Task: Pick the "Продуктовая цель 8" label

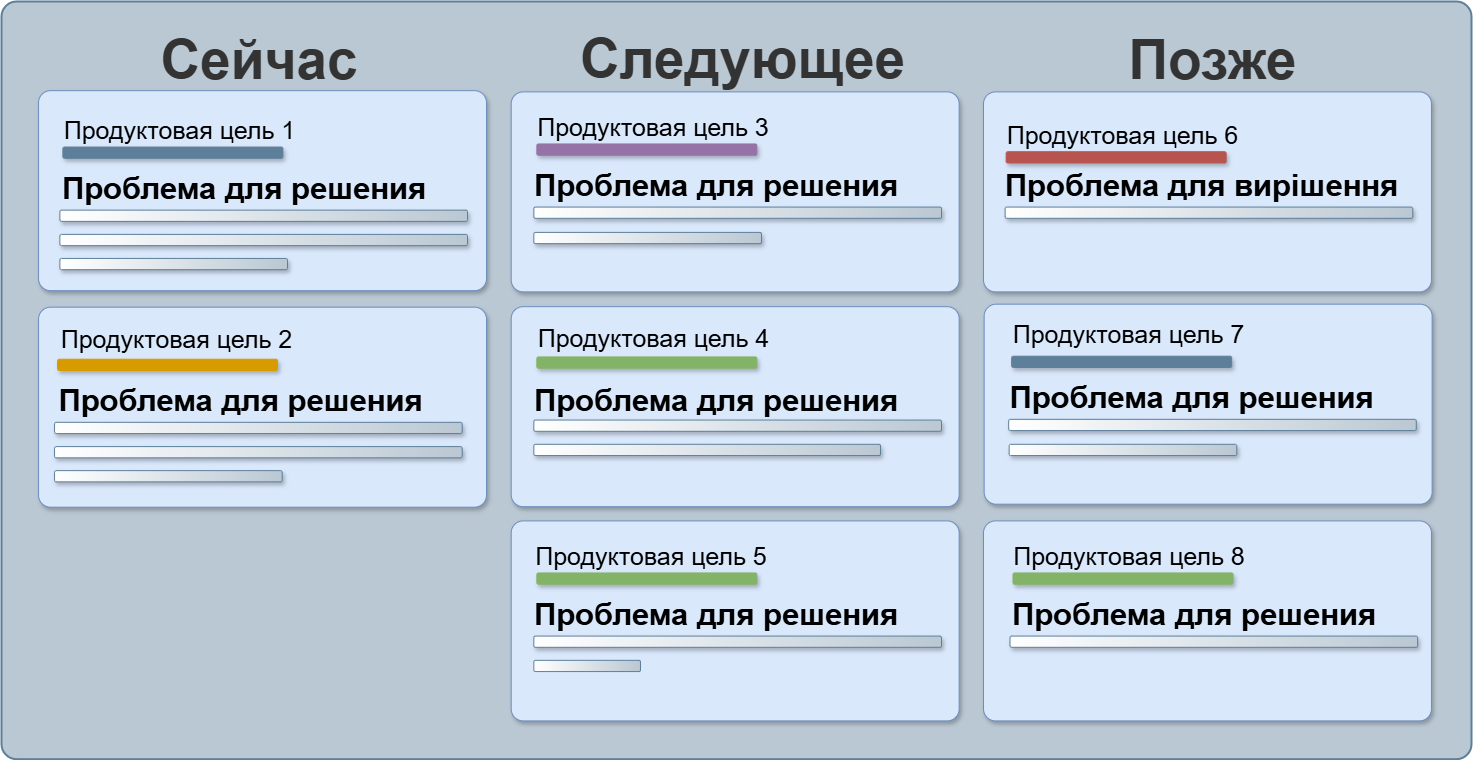Action: [x=1128, y=557]
